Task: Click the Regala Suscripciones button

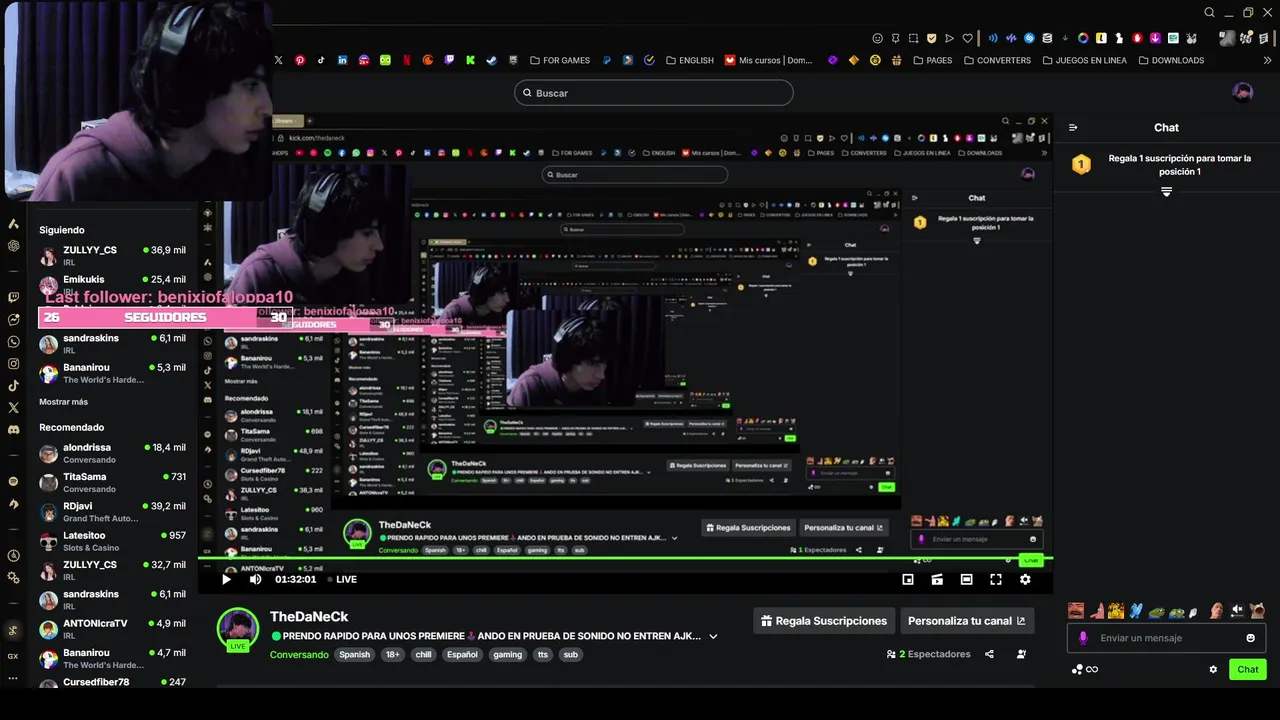Action: [x=823, y=621]
